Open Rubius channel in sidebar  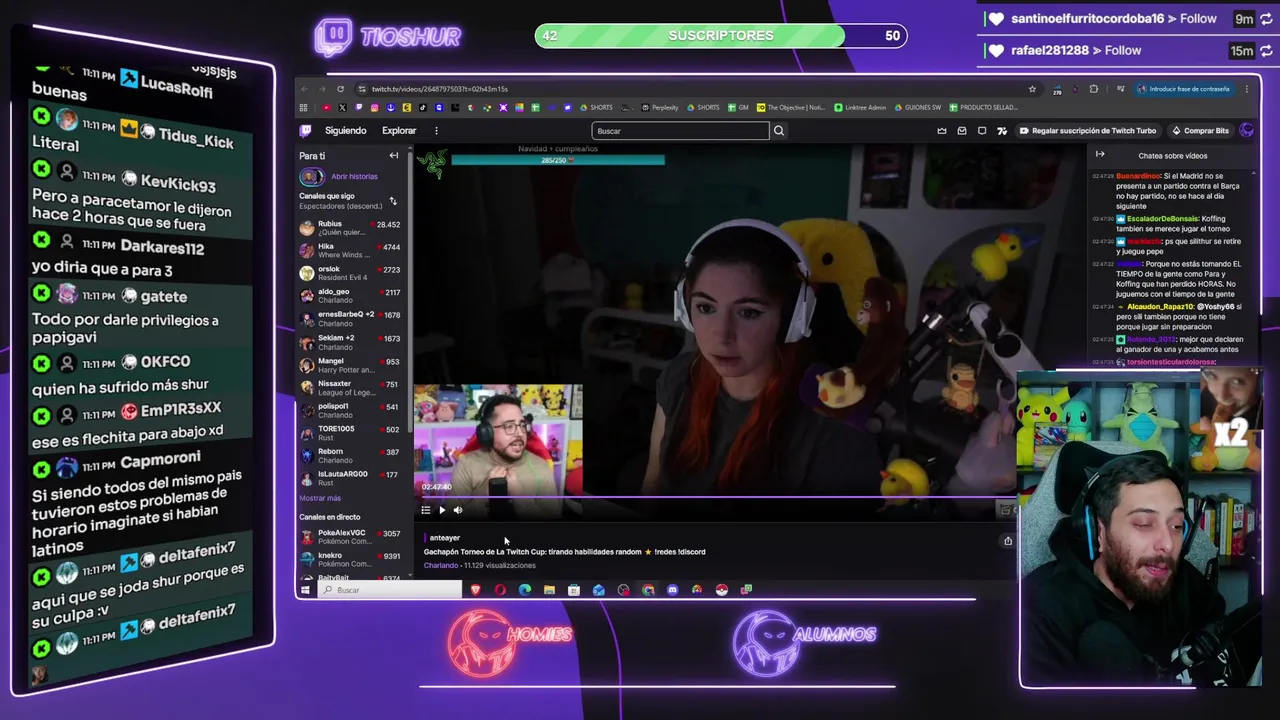tap(350, 228)
